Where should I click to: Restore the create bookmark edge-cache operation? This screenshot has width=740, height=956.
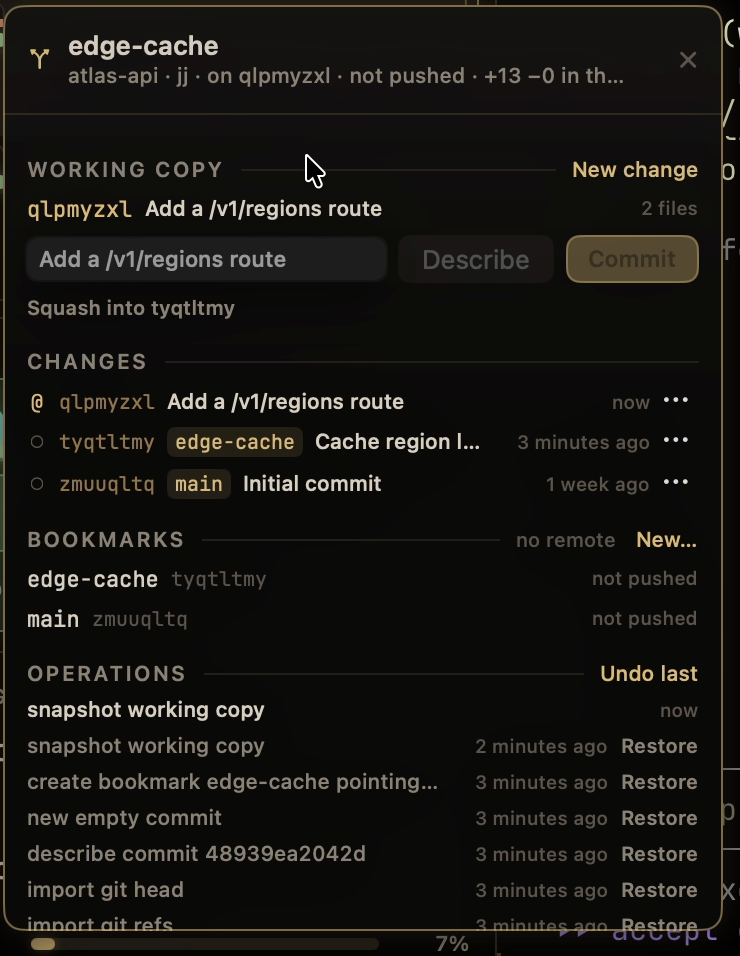click(659, 782)
